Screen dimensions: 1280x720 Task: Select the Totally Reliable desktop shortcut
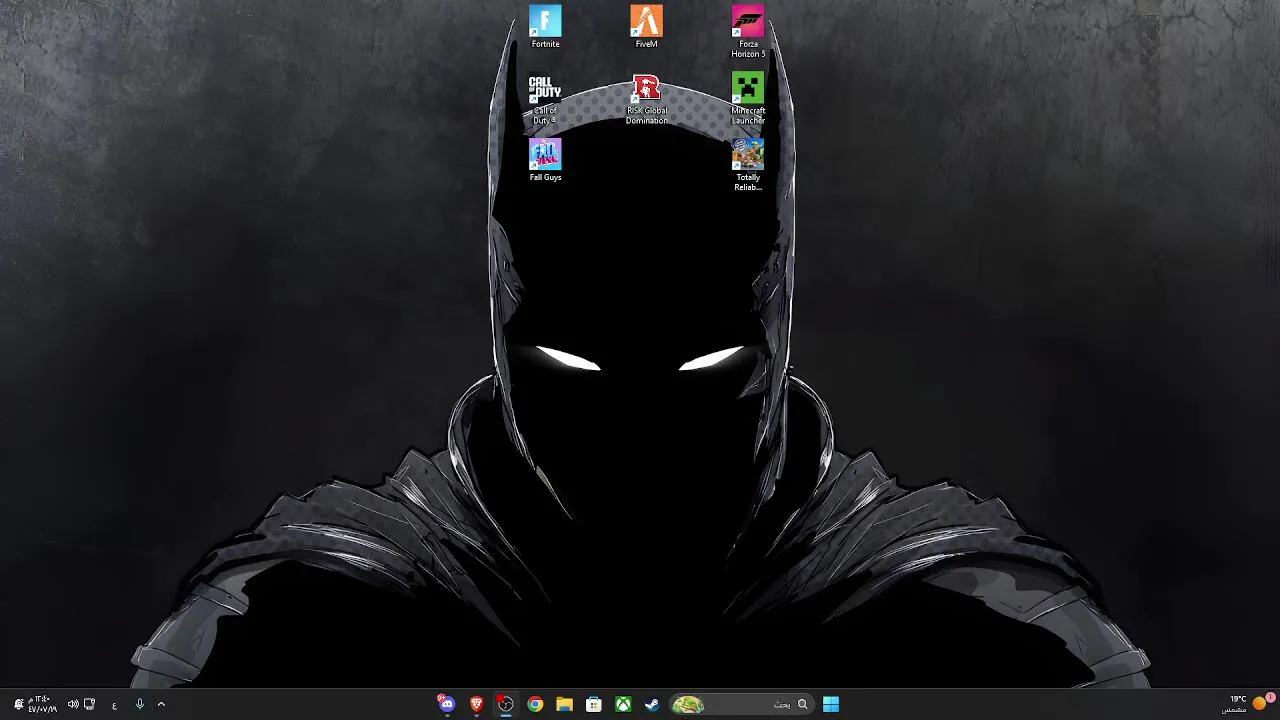(748, 165)
